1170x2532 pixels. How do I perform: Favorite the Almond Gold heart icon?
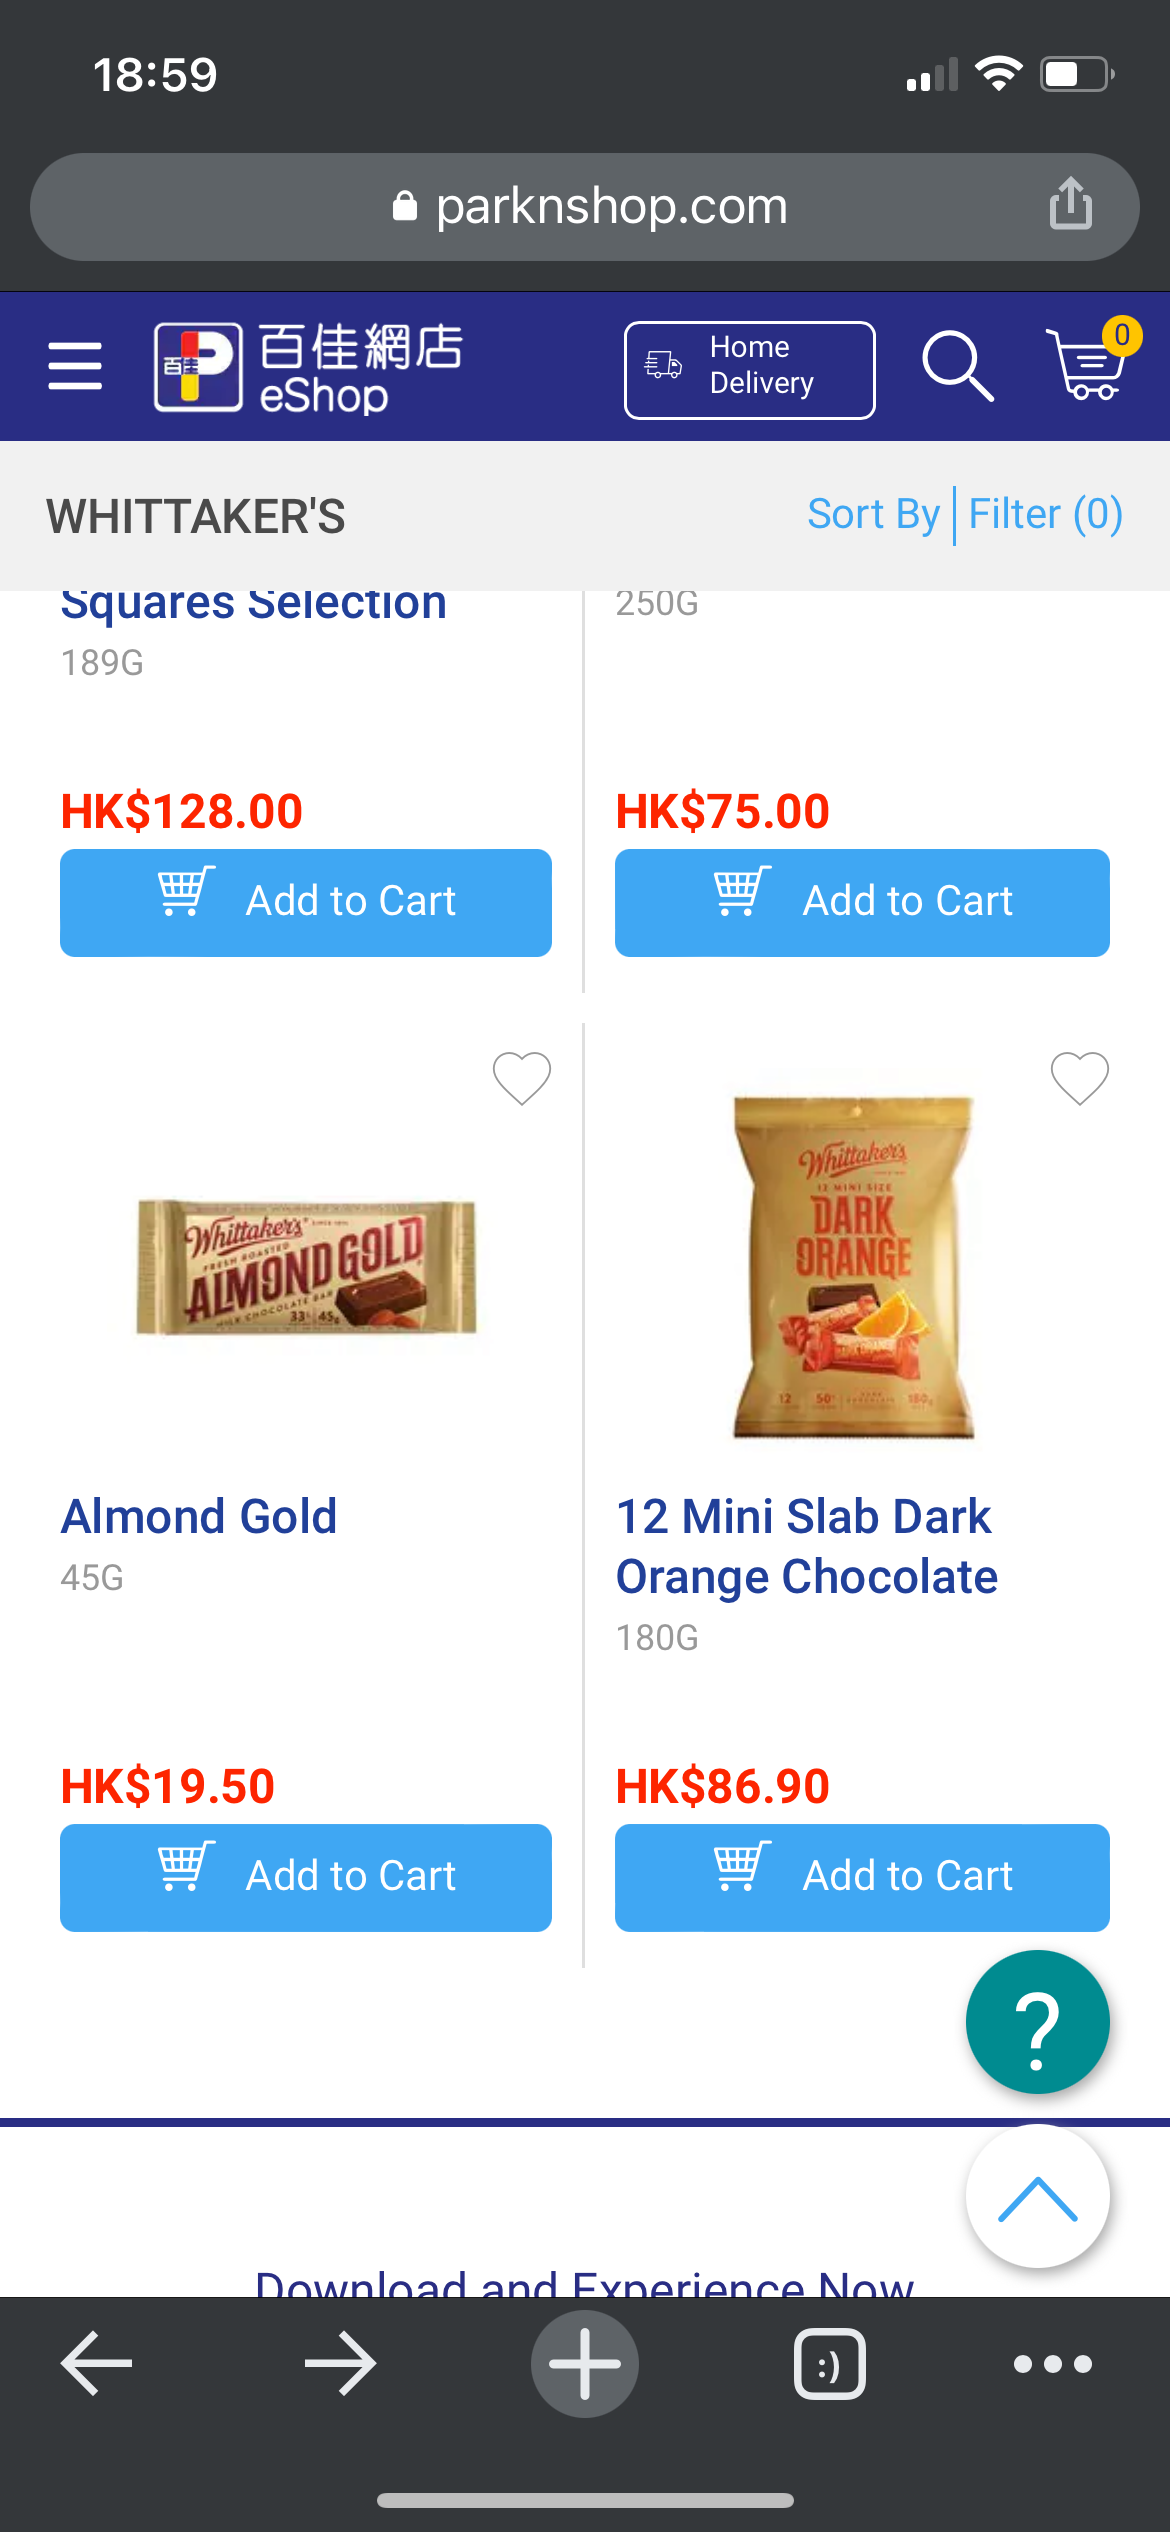tap(522, 1078)
